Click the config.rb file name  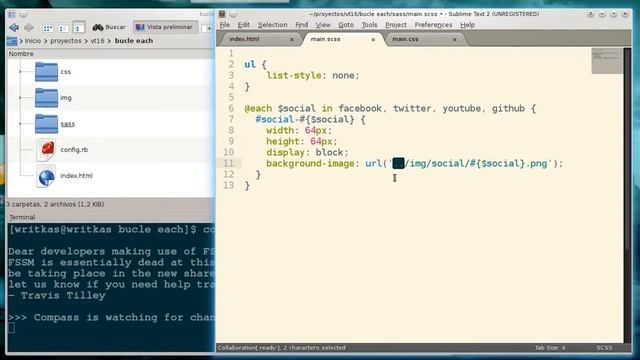(74, 150)
